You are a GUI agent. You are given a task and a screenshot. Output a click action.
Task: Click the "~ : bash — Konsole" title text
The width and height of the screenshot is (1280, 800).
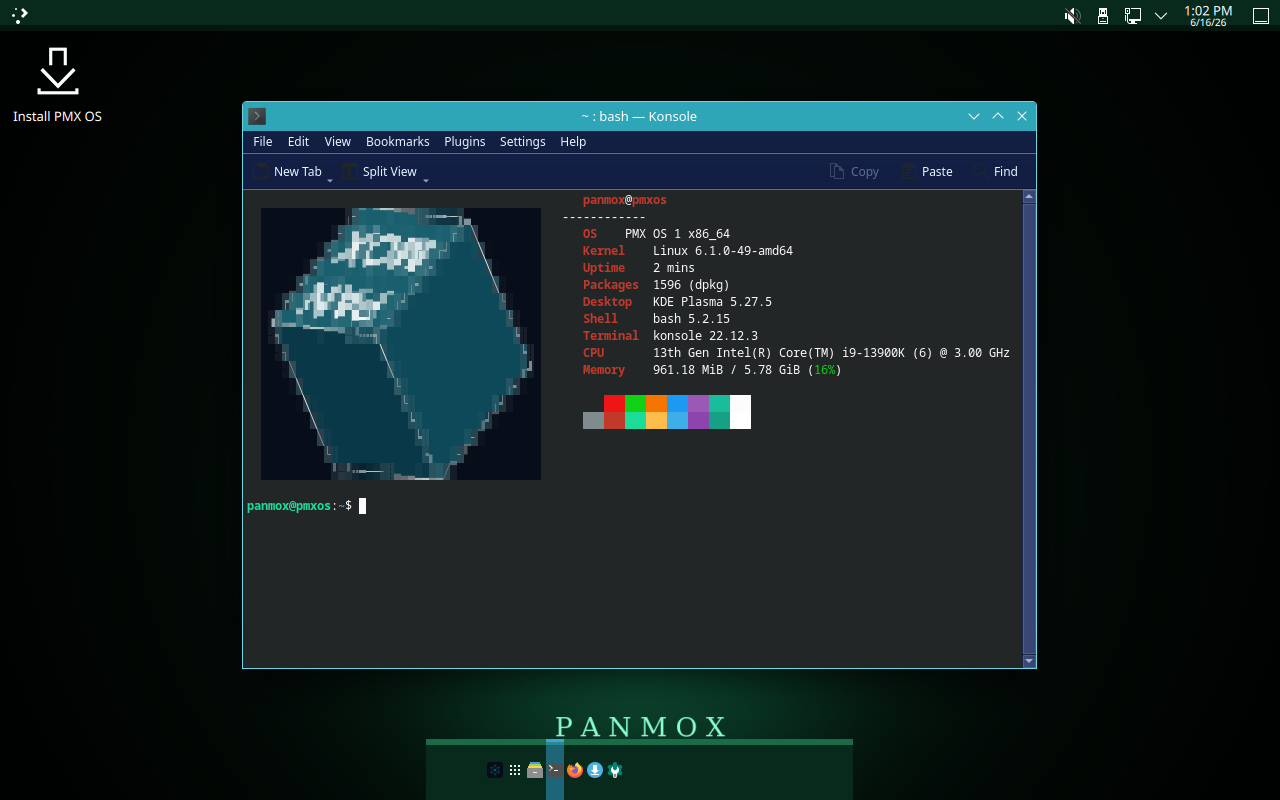pos(639,116)
